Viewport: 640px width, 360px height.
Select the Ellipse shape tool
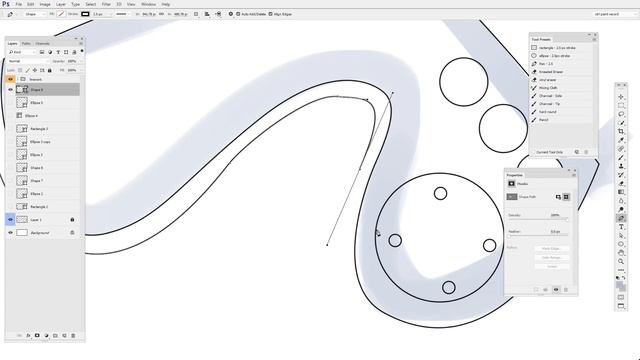[x=621, y=244]
